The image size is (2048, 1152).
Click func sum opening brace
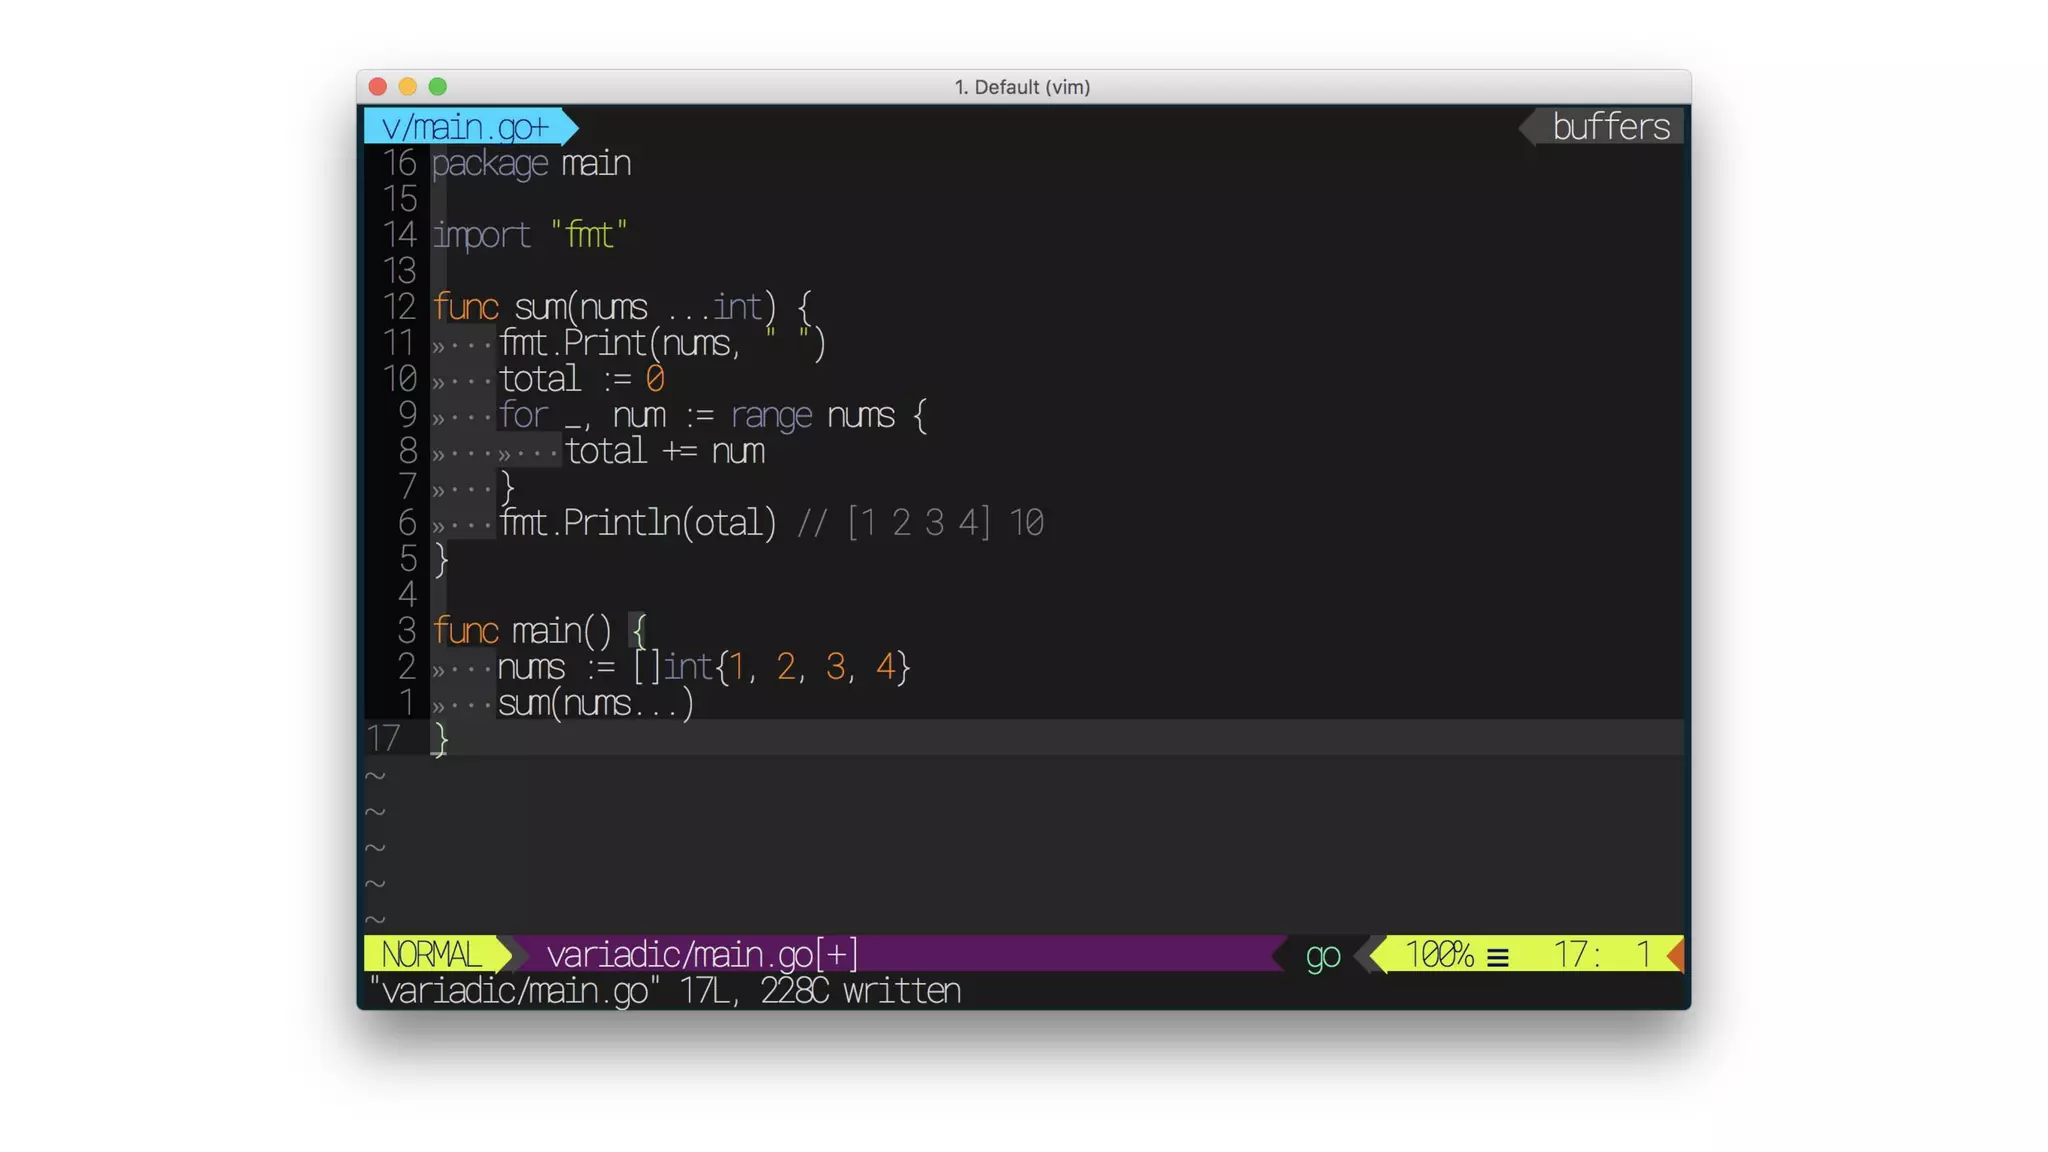(x=805, y=307)
